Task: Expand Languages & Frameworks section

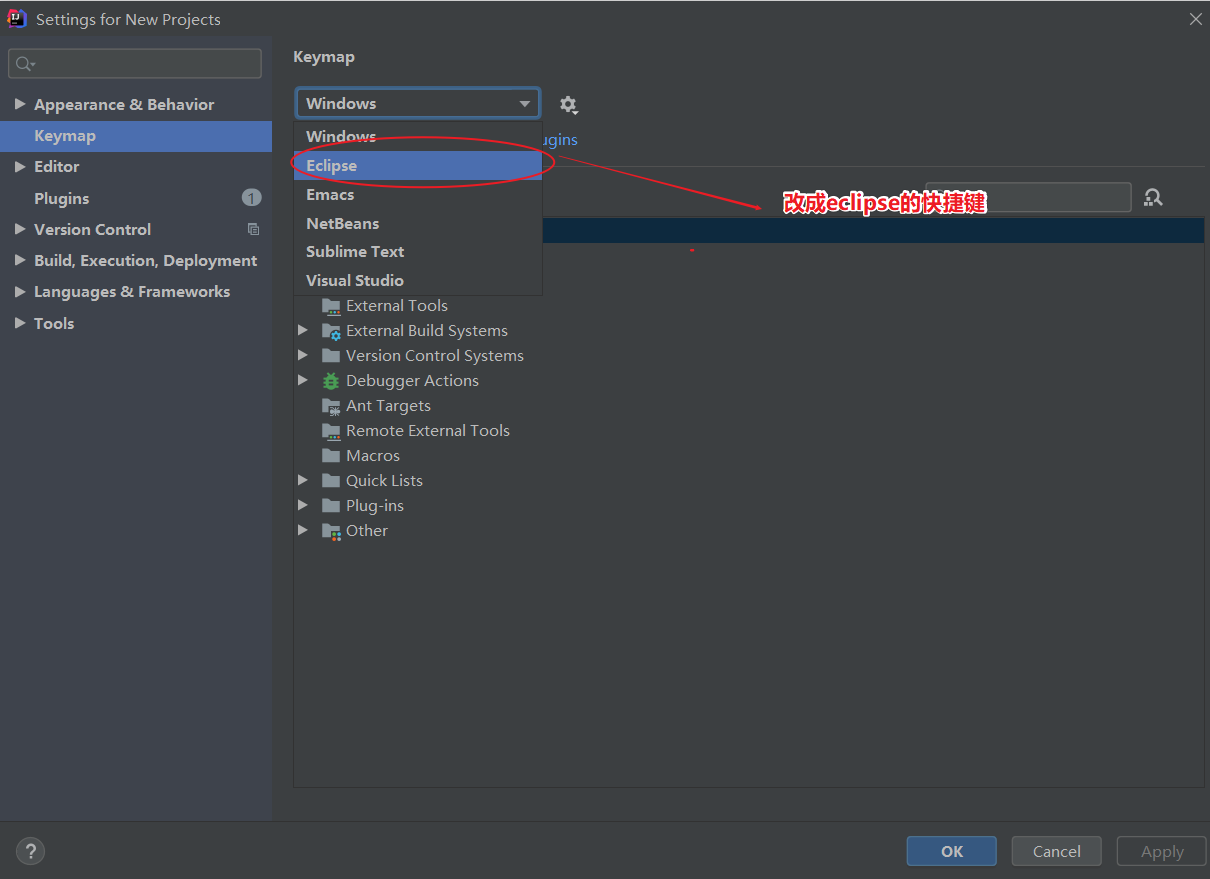Action: point(20,292)
